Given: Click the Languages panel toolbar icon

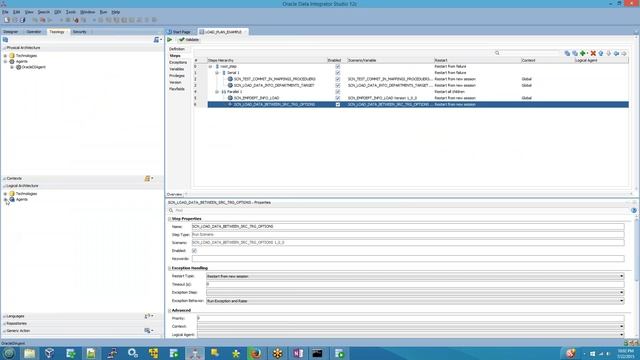Looking at the screenshot, I should 148,316.
